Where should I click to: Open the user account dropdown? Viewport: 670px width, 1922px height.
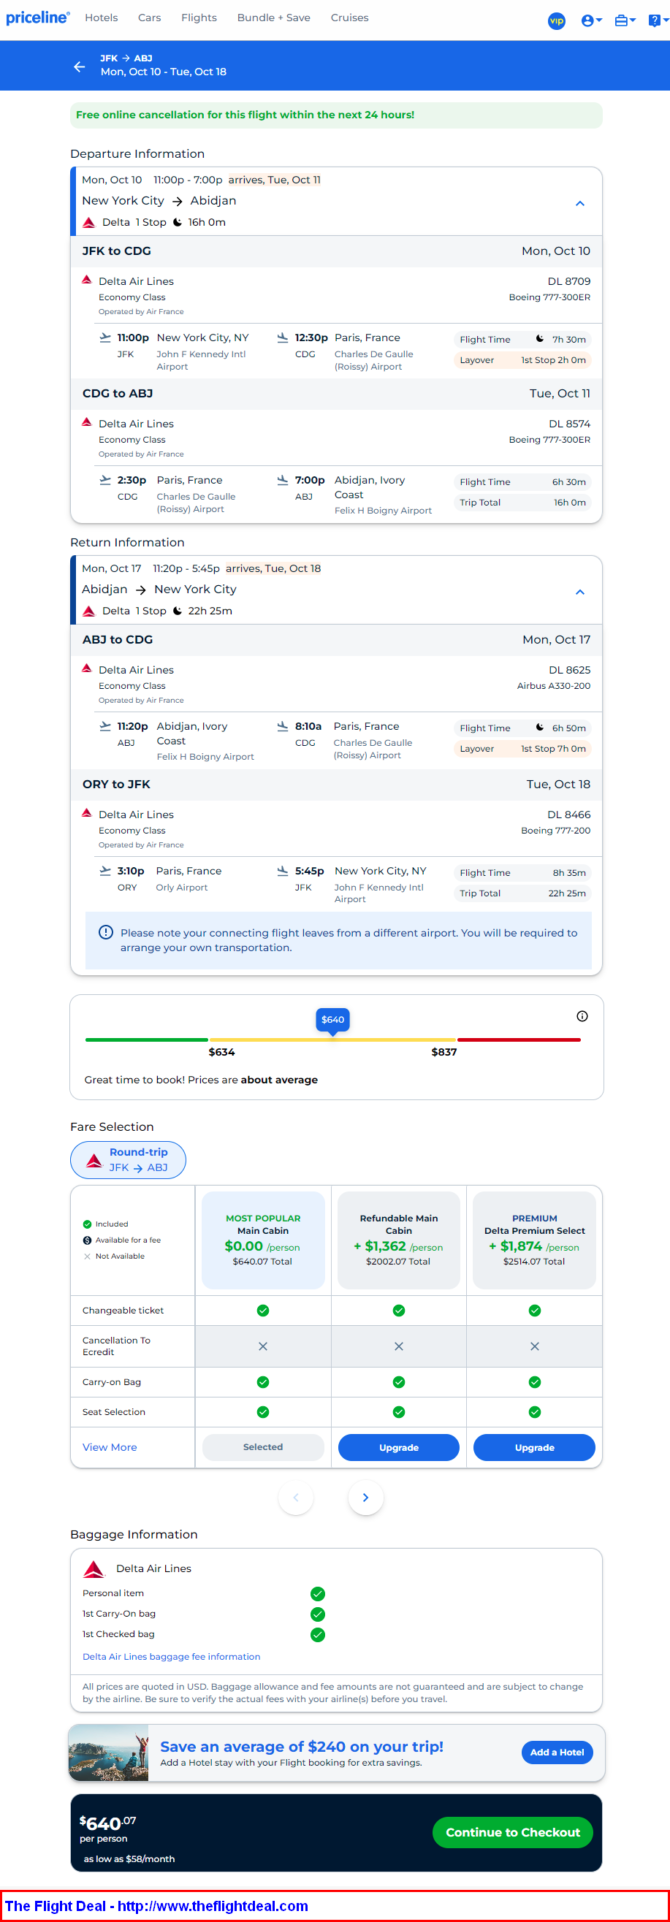pyautogui.click(x=591, y=21)
